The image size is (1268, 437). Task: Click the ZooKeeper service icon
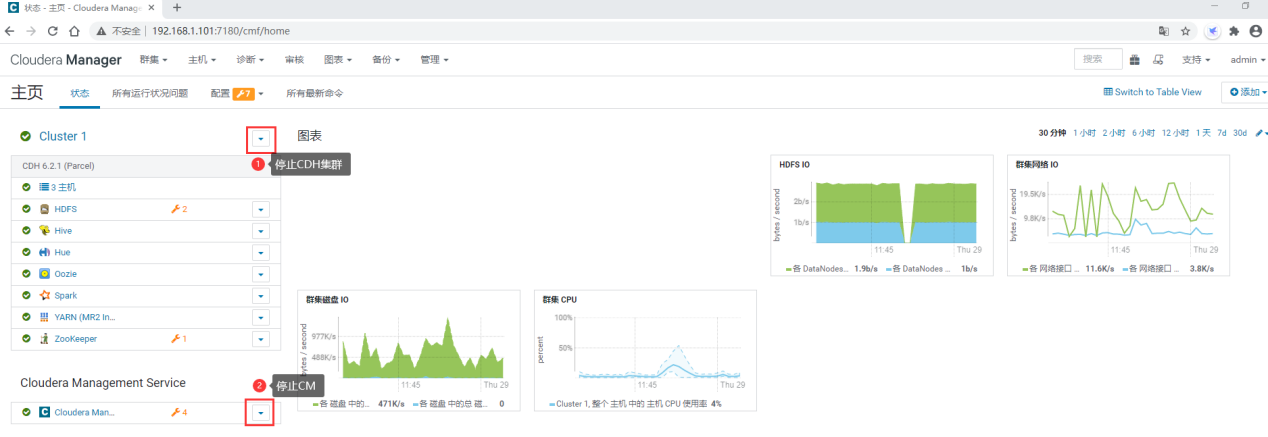click(x=44, y=339)
